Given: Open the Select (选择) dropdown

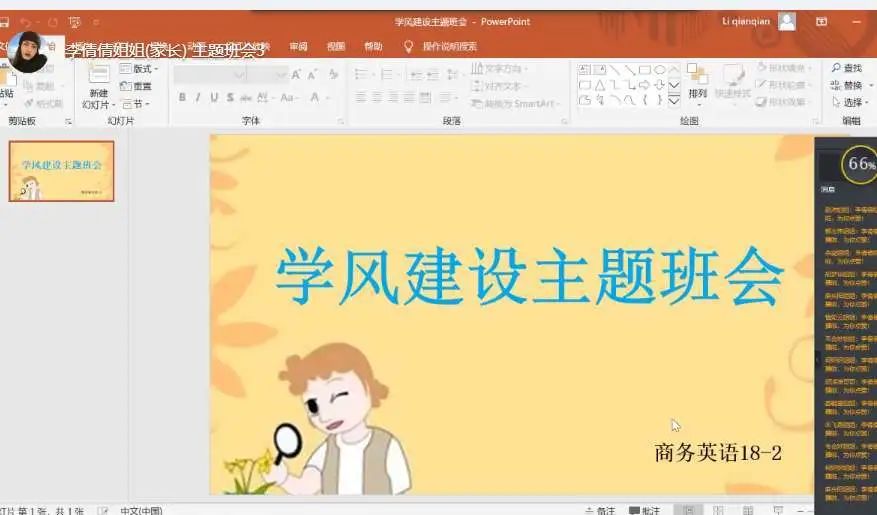Looking at the screenshot, I should coord(850,103).
